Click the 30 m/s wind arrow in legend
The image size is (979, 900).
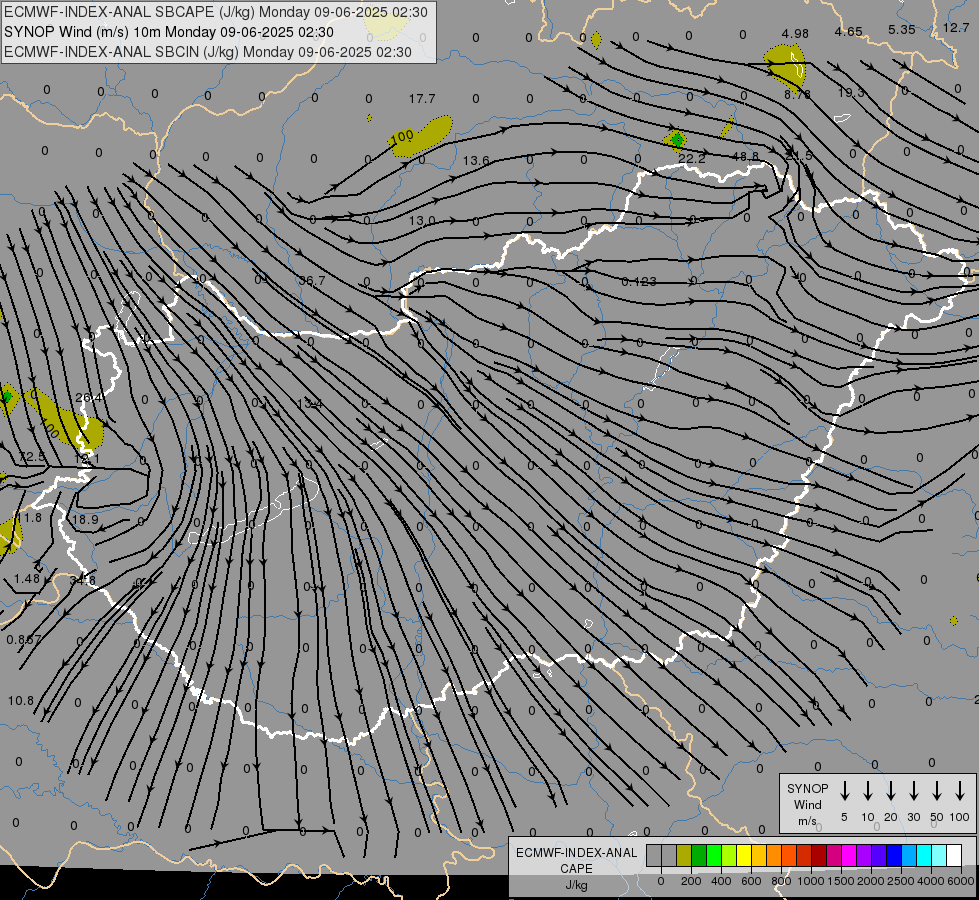(913, 791)
